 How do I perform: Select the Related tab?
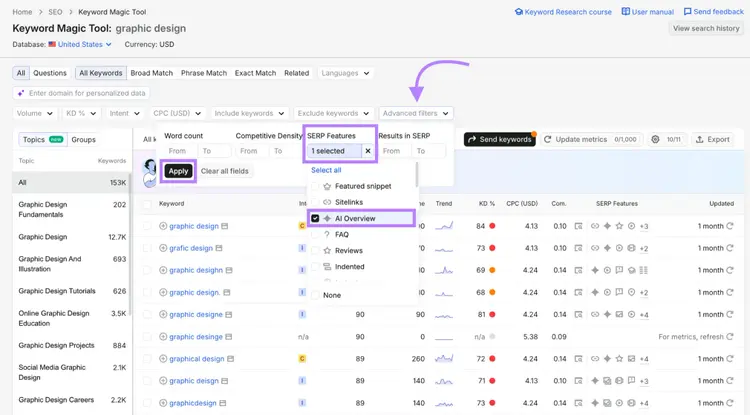pos(297,73)
